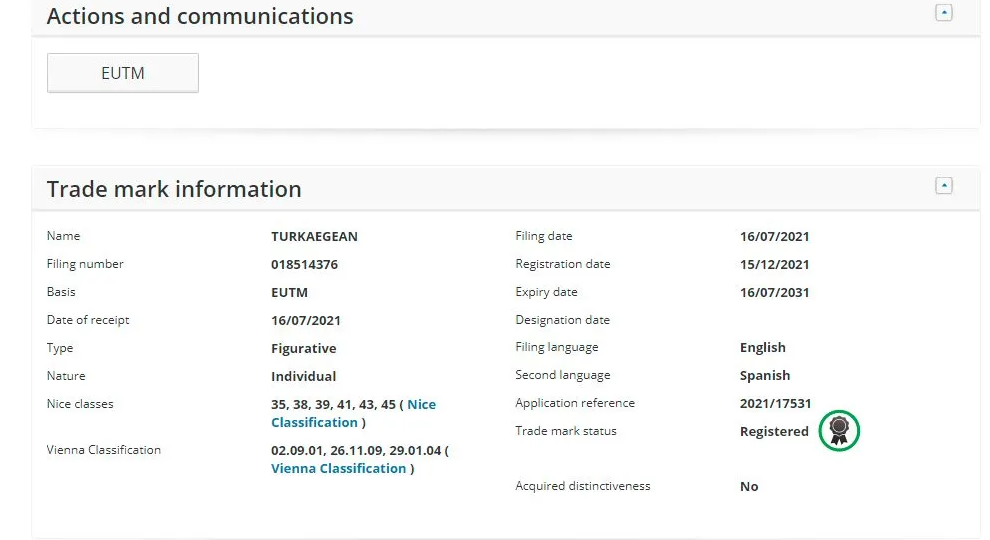
Task: Click the Actions and communications heading
Action: pyautogui.click(x=200, y=16)
